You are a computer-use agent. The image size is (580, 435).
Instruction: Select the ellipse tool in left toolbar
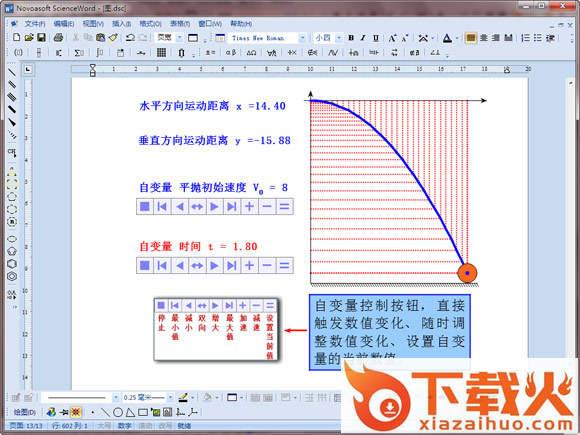12,239
